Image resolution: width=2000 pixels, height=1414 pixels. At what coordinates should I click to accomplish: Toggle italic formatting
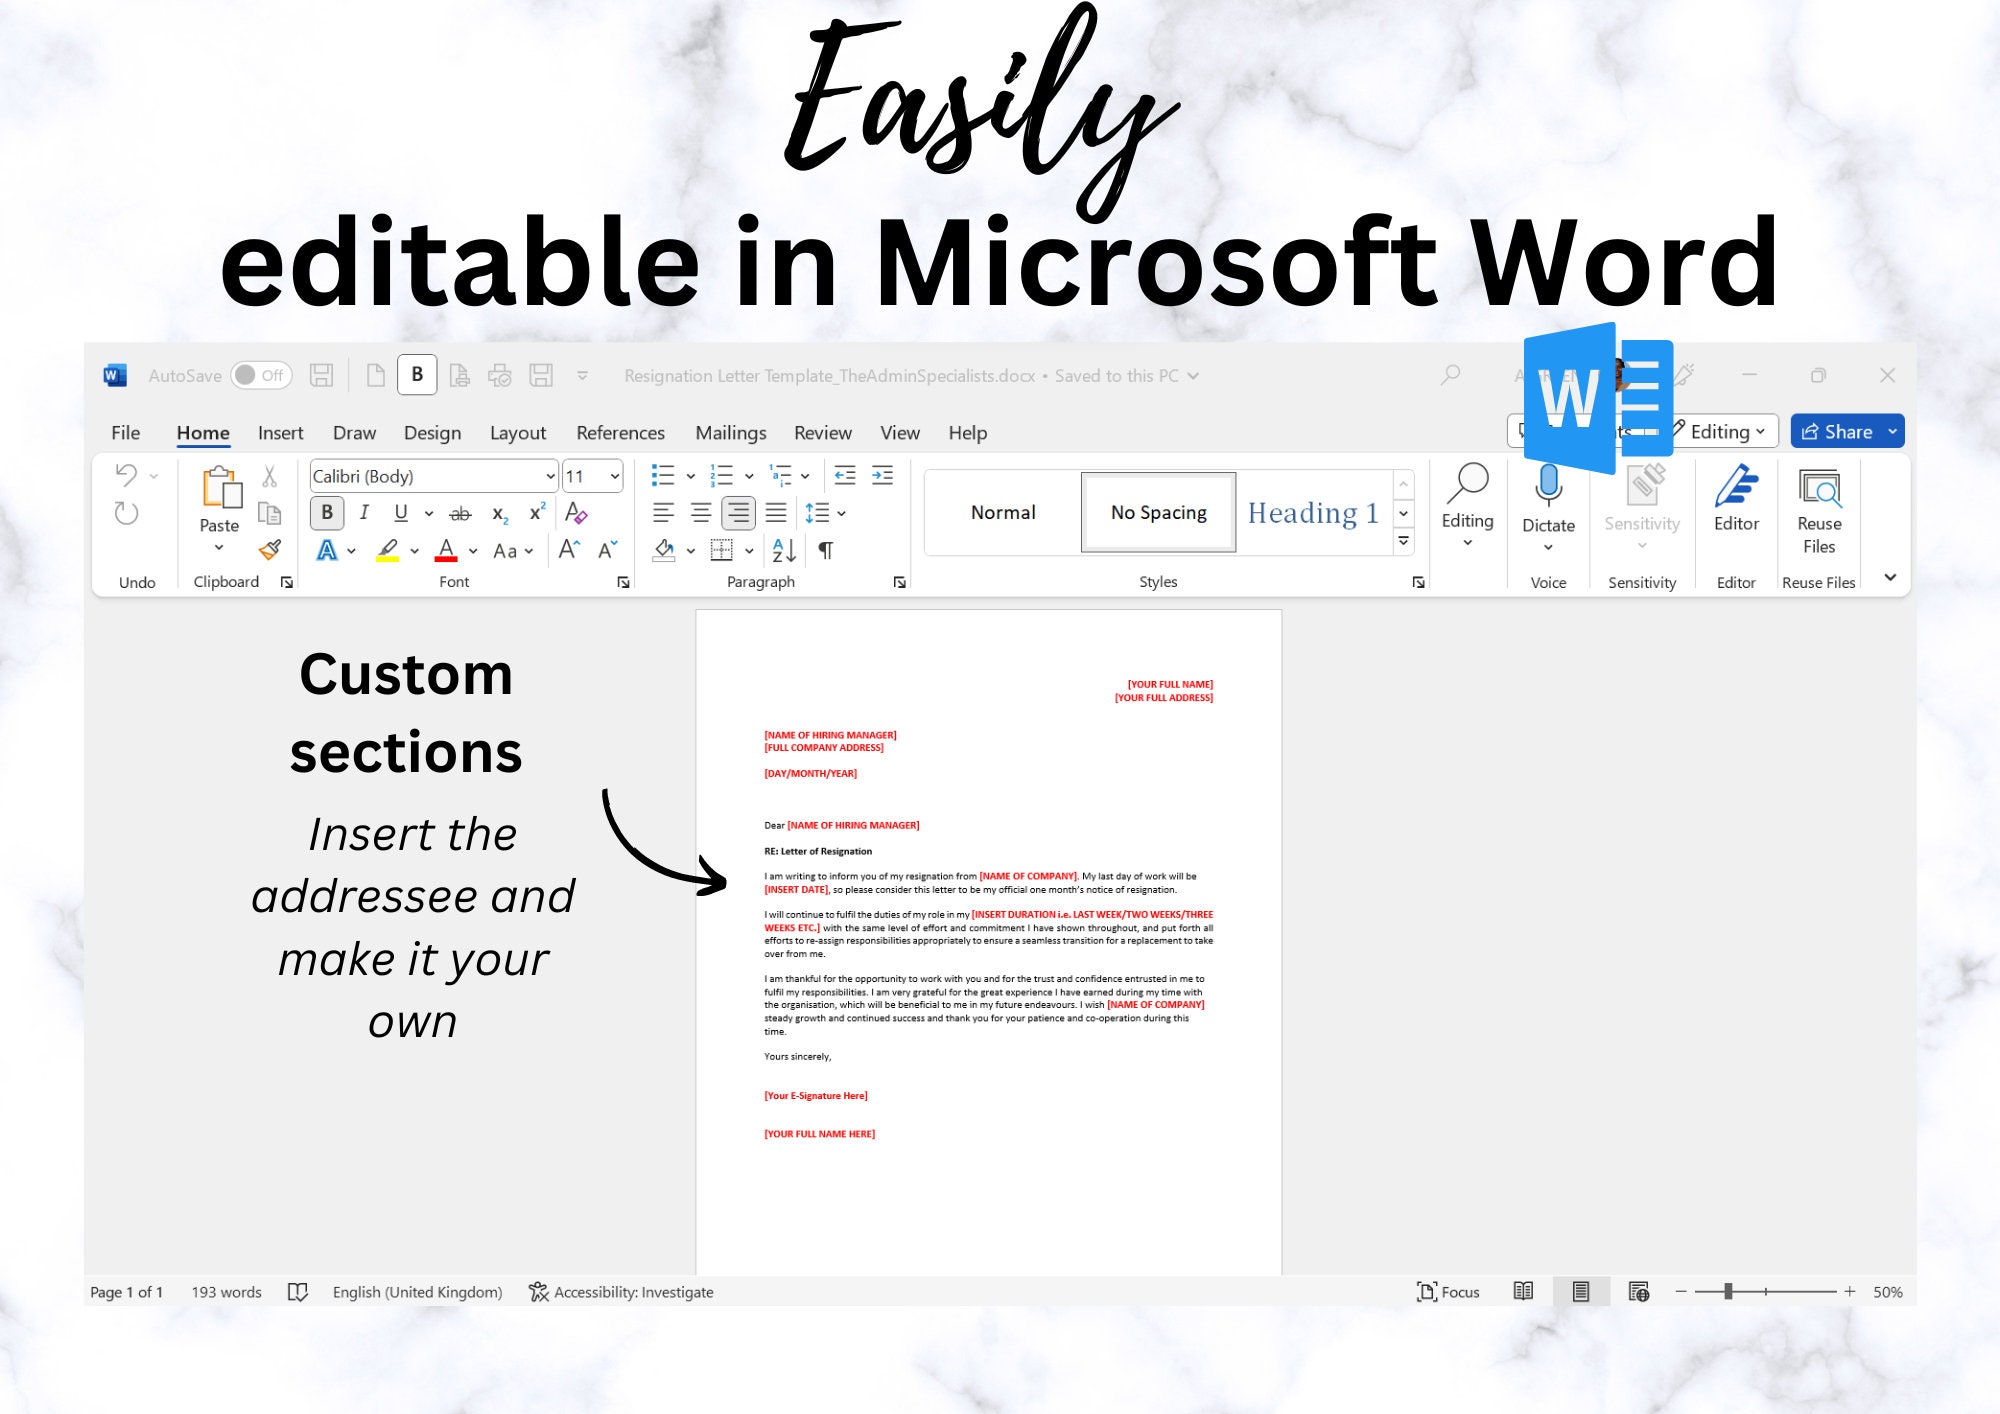click(x=364, y=512)
